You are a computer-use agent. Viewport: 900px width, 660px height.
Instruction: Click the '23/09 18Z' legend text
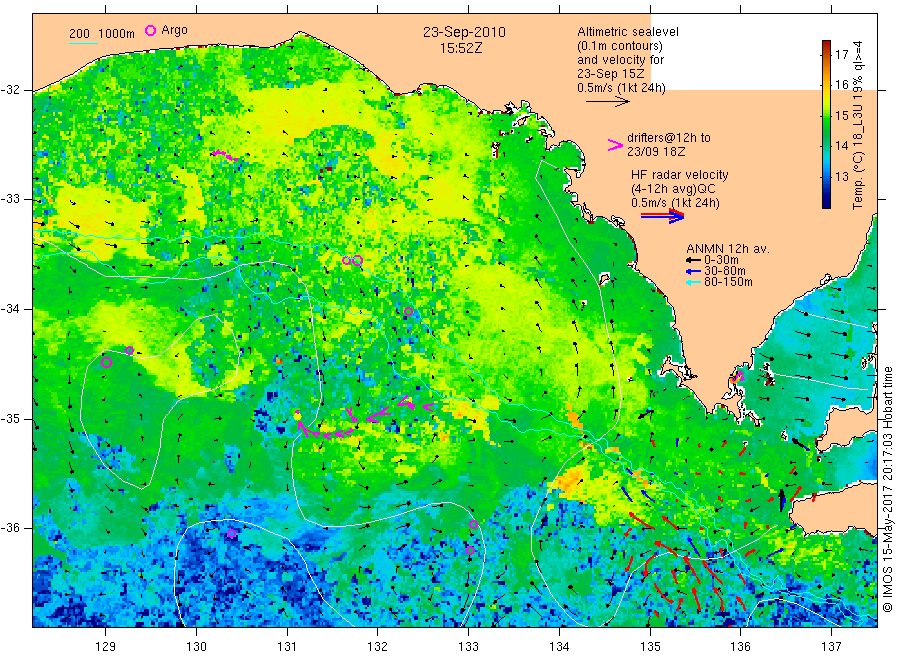pyautogui.click(x=656, y=152)
